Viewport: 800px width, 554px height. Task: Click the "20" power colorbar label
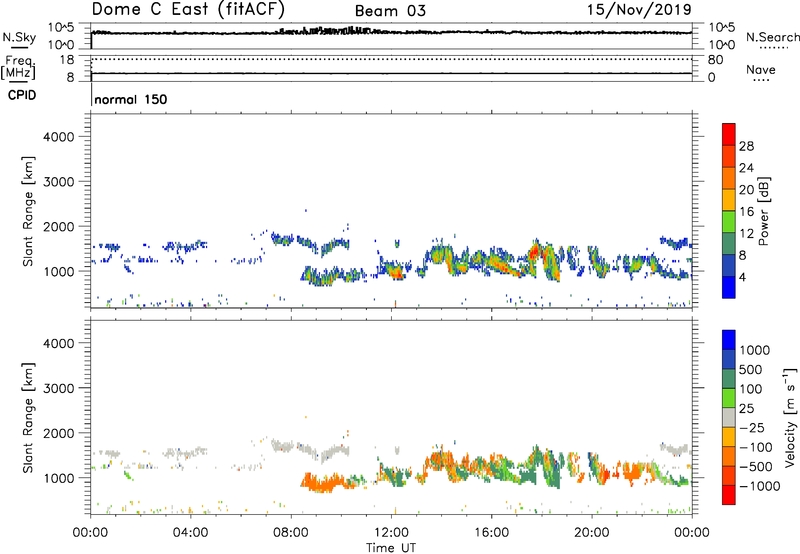tap(746, 190)
